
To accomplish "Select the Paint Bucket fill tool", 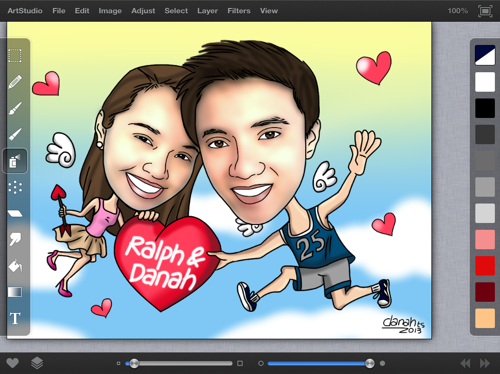I will point(15,266).
